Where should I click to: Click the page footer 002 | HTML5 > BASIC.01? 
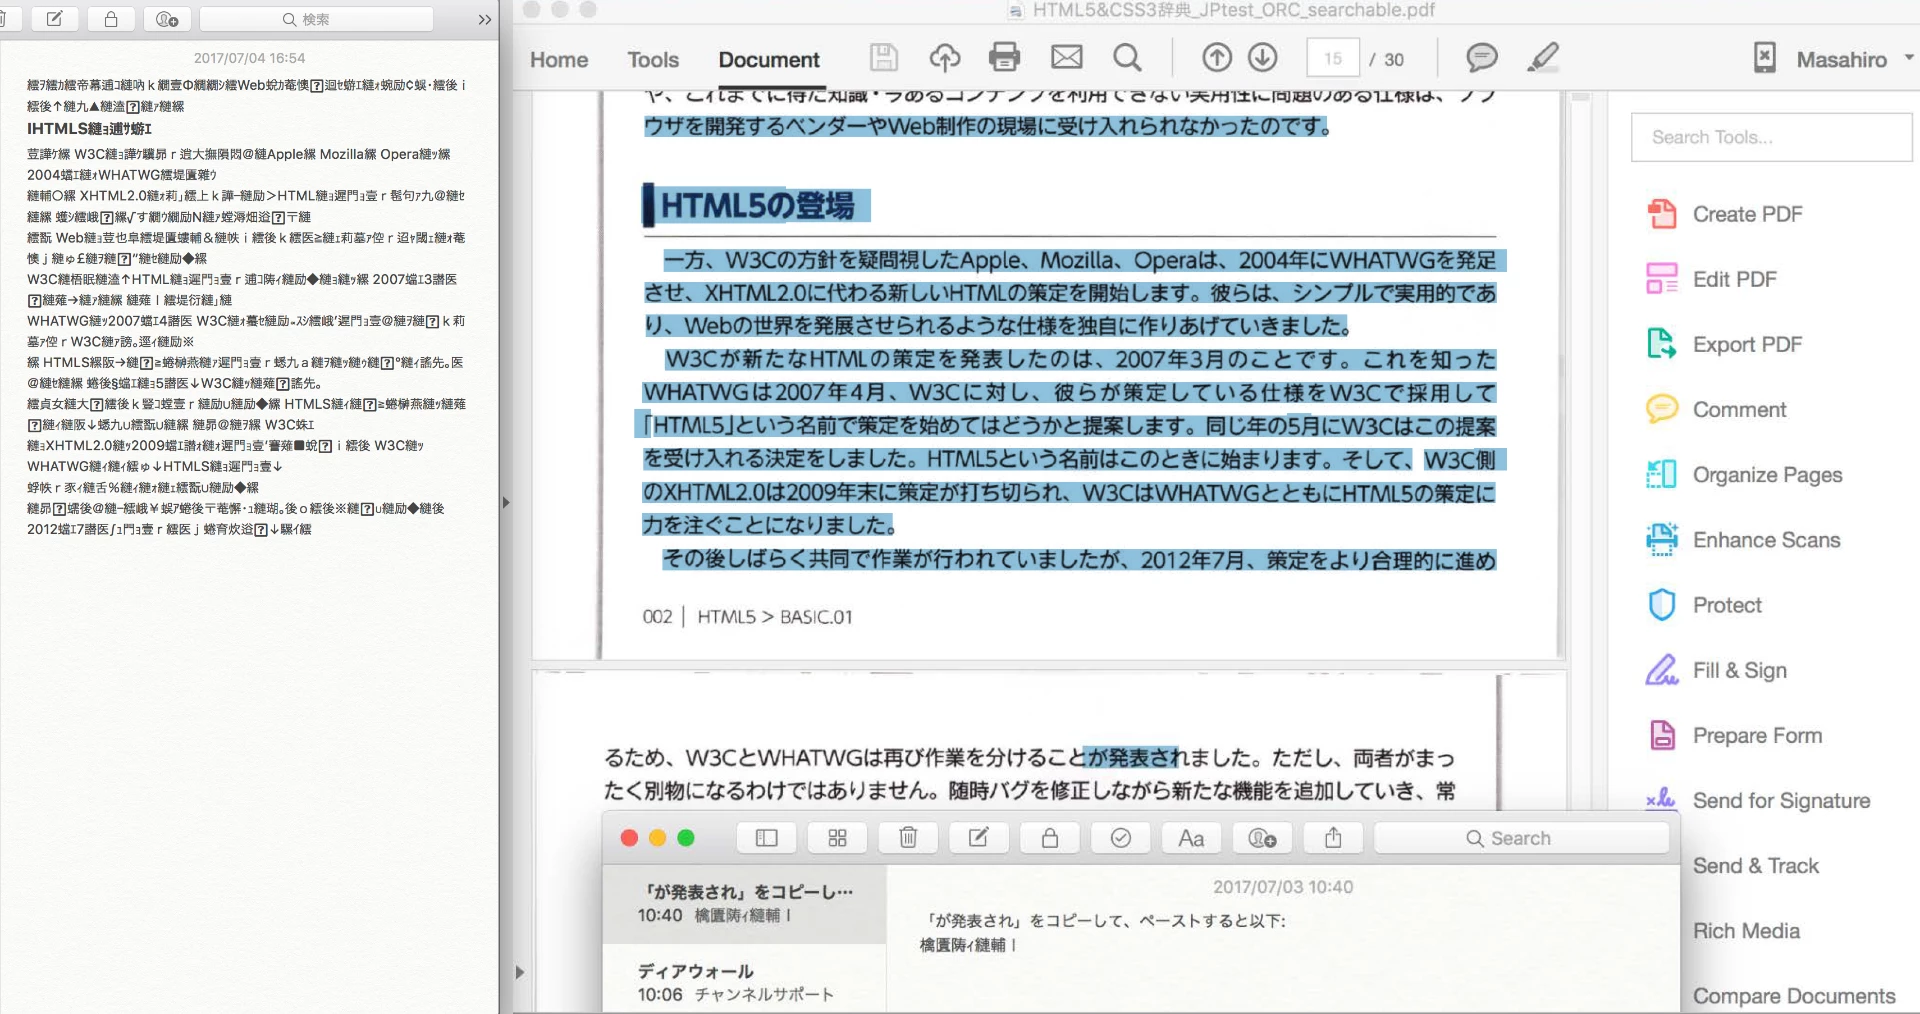(x=747, y=617)
